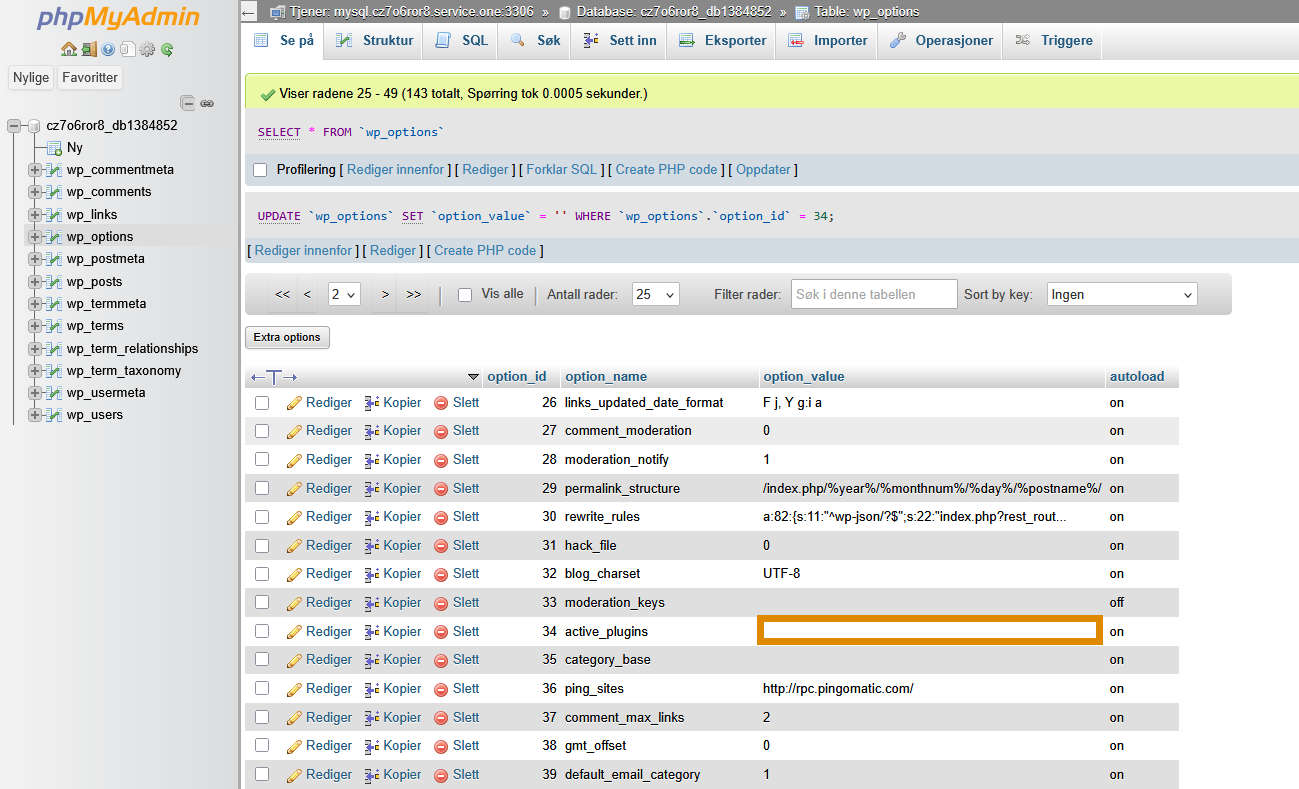Enable the Profilering checkbox
Viewport: 1299px width, 789px height.
tap(260, 170)
